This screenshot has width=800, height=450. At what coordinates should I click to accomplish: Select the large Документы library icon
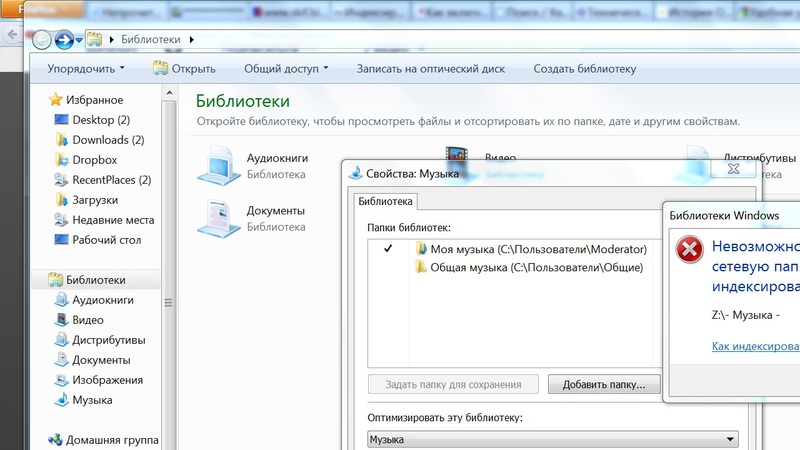(218, 218)
